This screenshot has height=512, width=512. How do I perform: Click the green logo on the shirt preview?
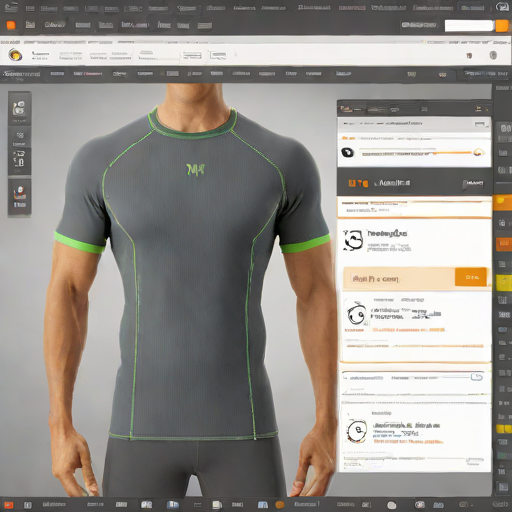tap(196, 170)
